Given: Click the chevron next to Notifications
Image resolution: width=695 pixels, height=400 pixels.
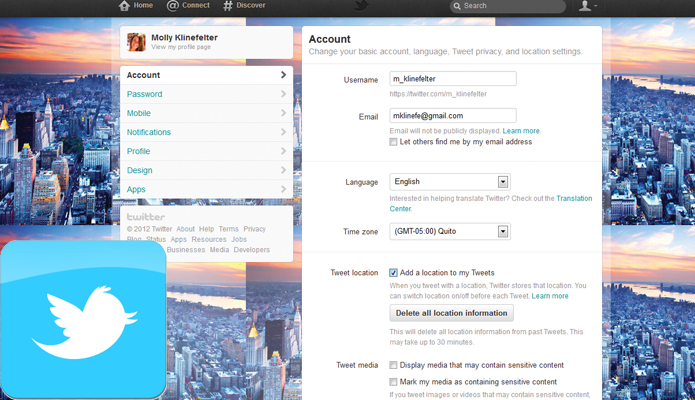Looking at the screenshot, I should (283, 132).
